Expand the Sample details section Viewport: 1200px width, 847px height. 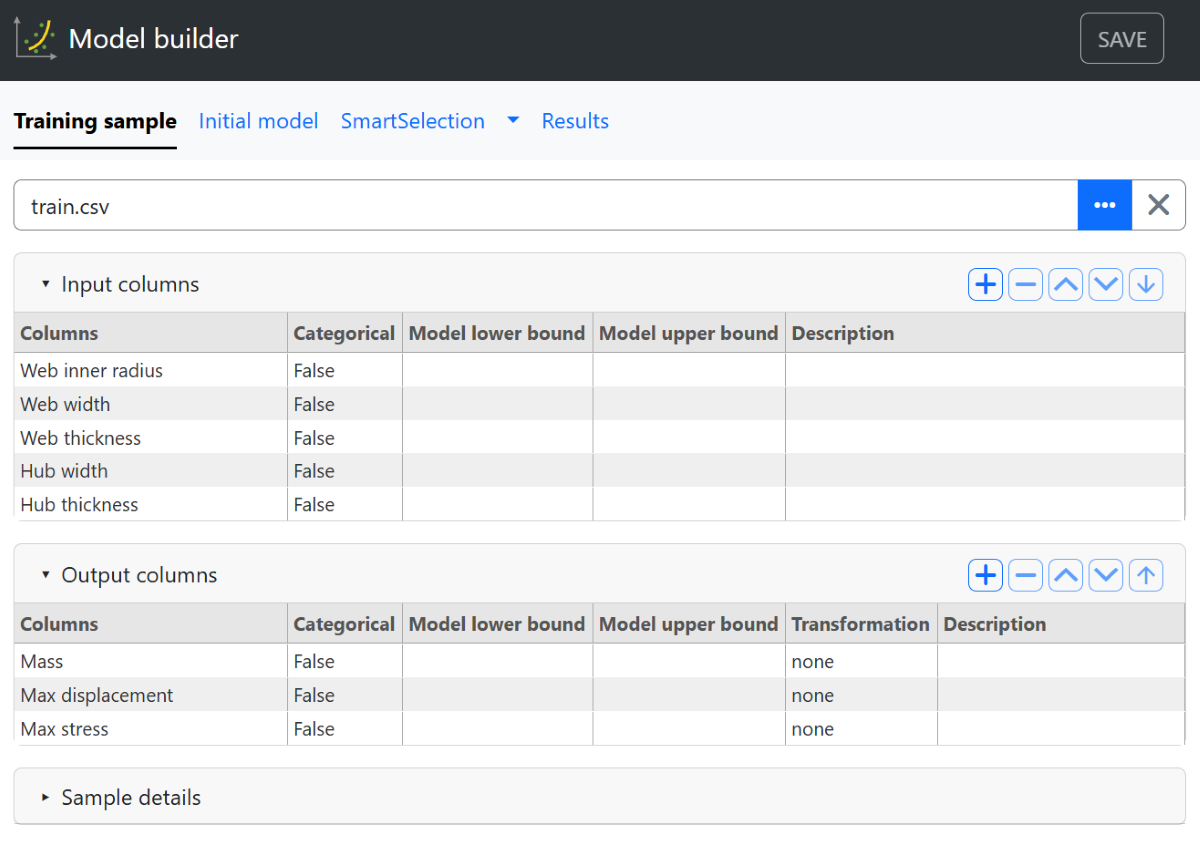tap(46, 797)
